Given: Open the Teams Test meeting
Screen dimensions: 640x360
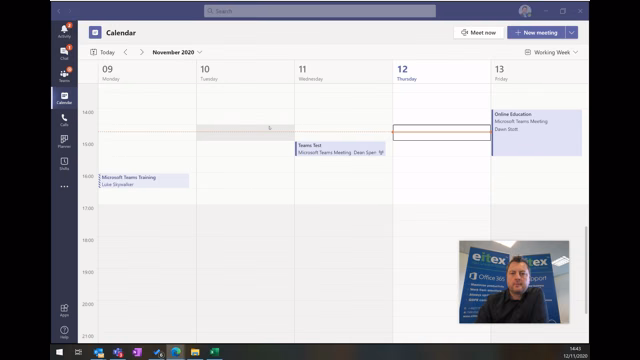Looking at the screenshot, I should click(x=340, y=149).
